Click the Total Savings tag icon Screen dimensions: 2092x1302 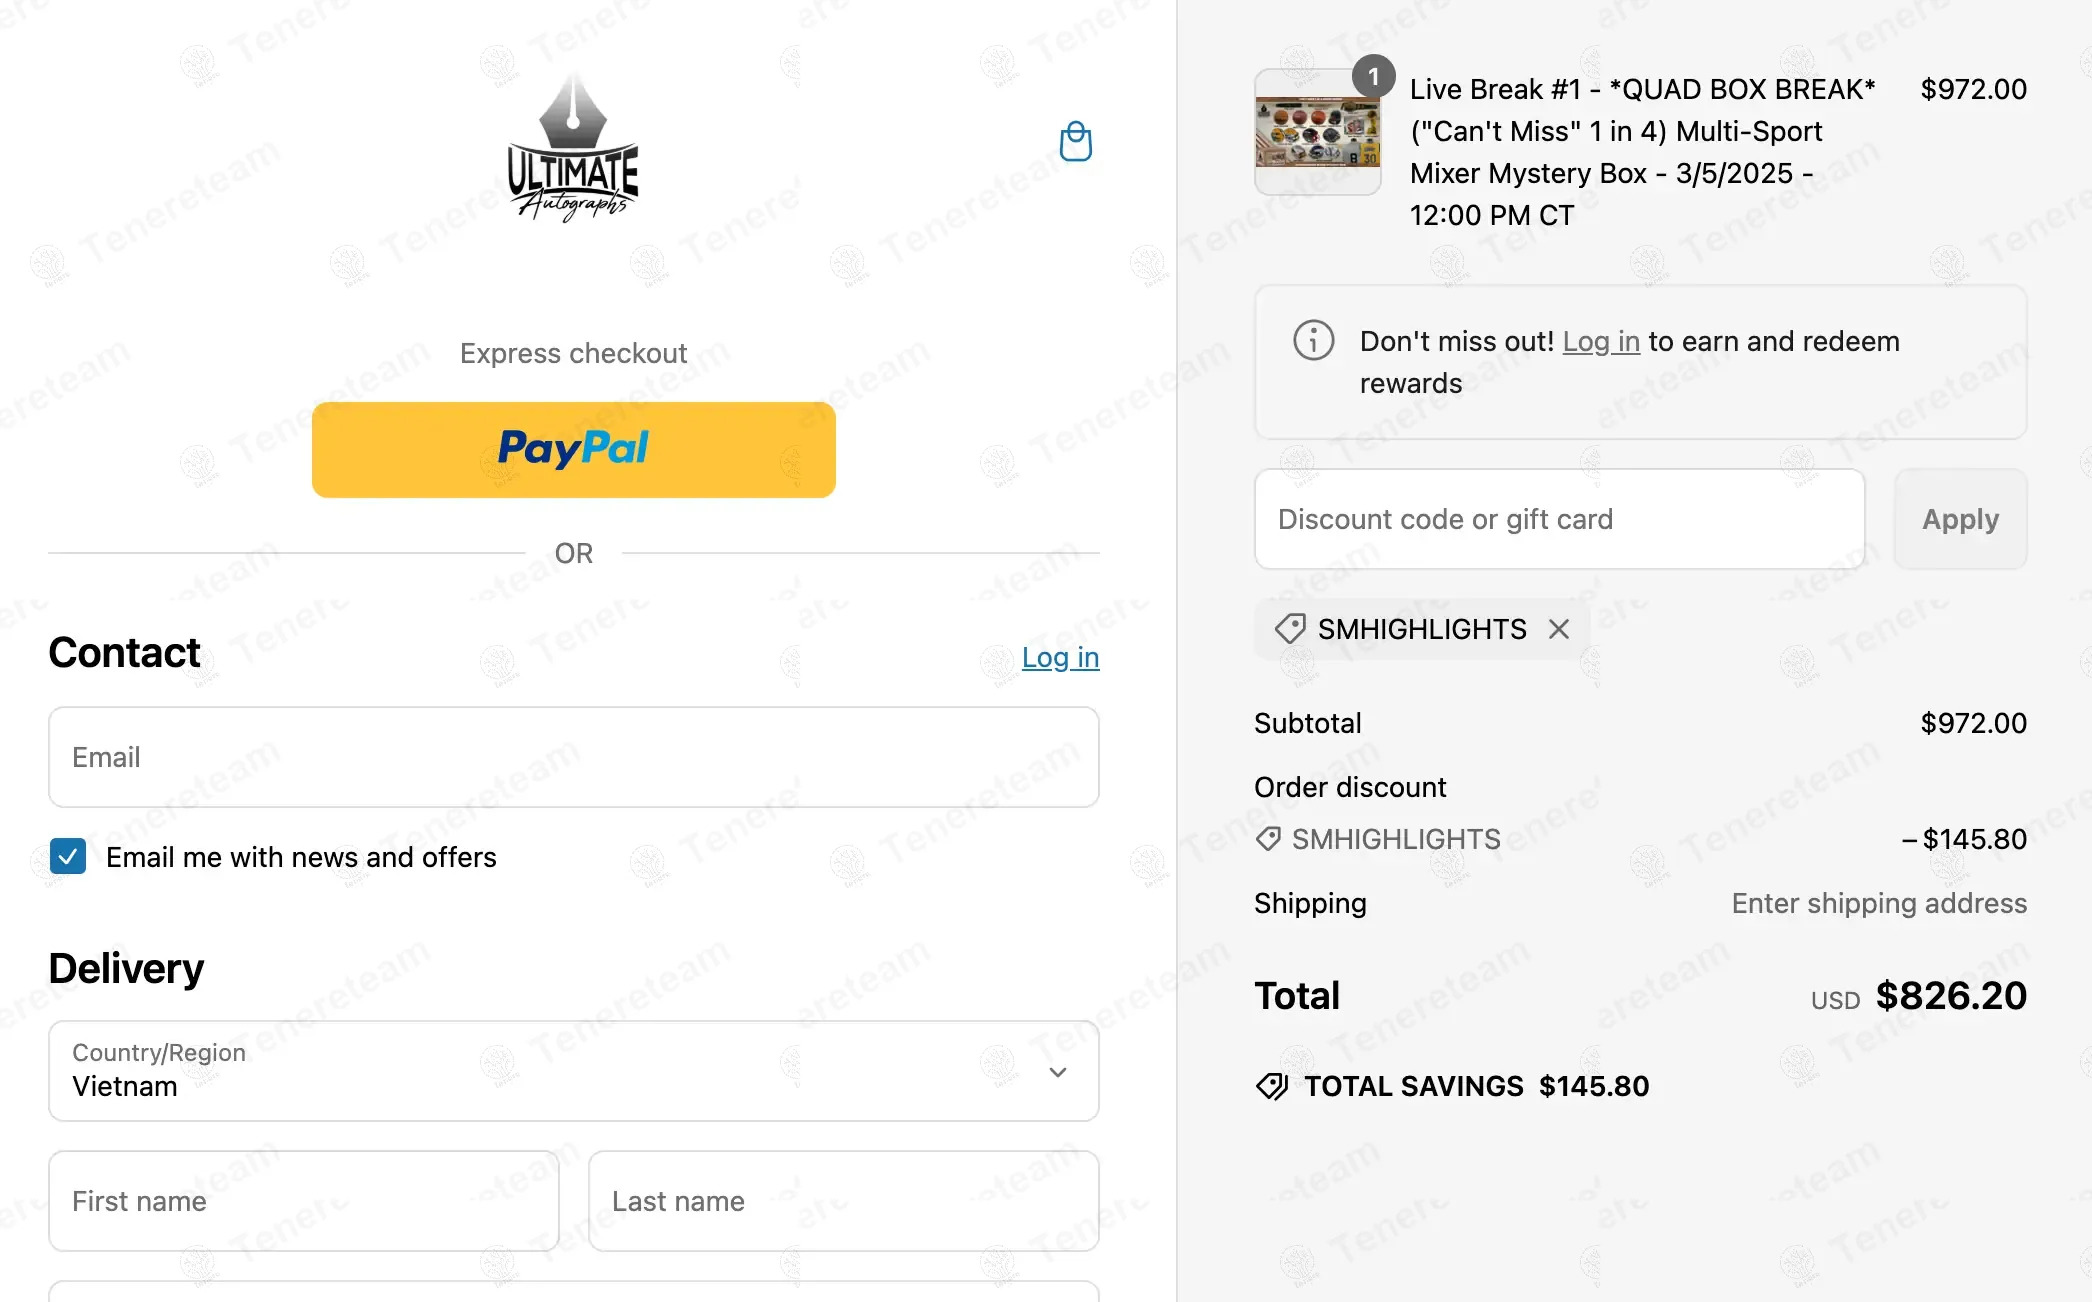(1272, 1086)
